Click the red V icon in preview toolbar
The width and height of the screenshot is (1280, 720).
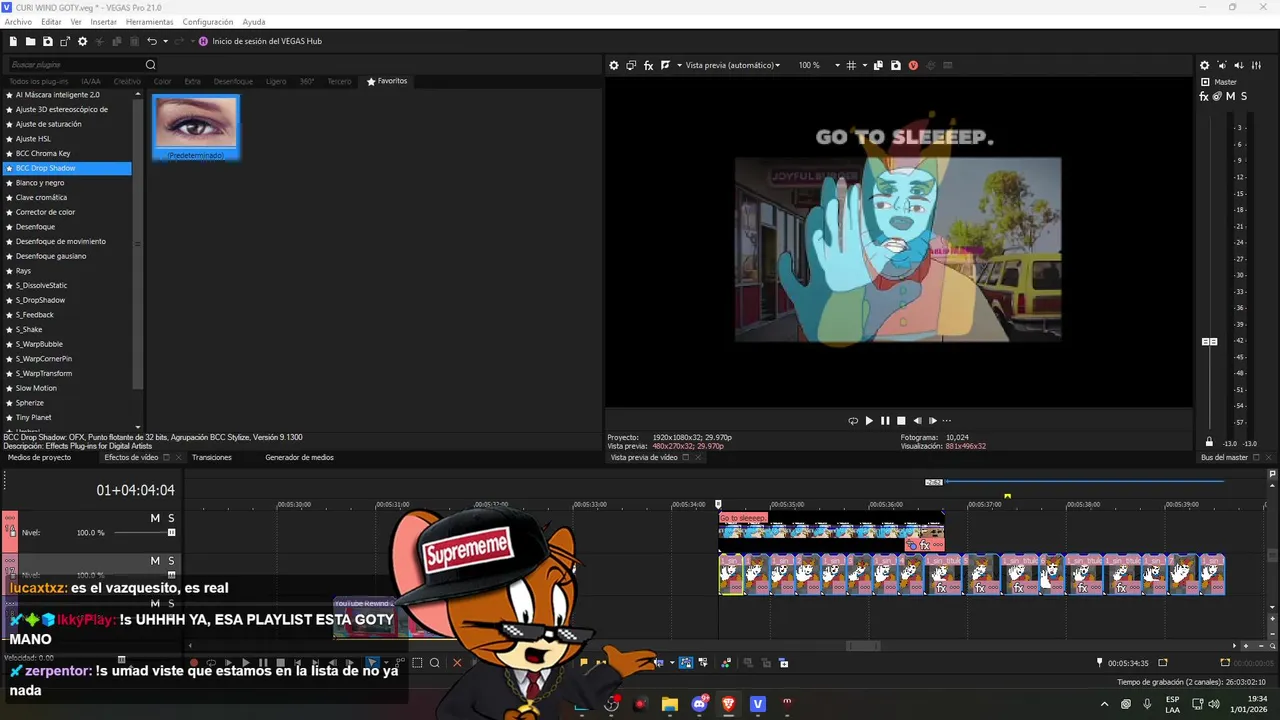913,65
